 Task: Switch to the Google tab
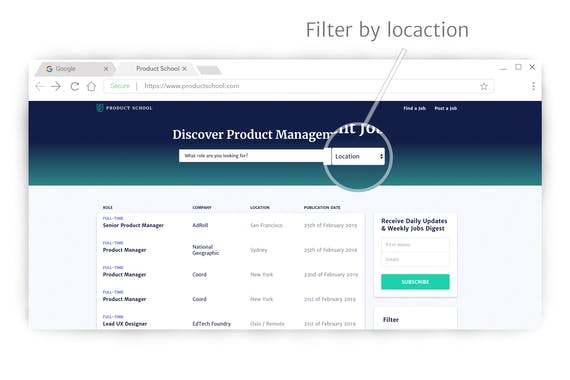(x=75, y=69)
